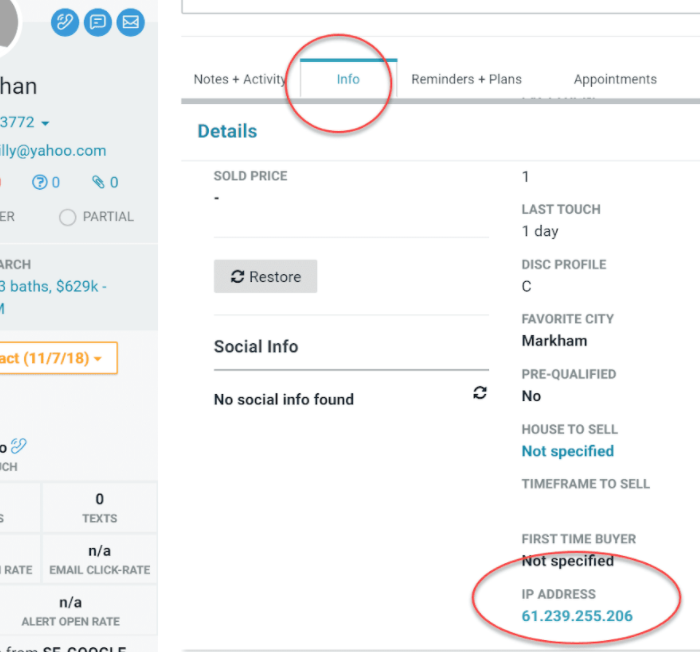Expand the phone number dropdown arrow
This screenshot has height=652, width=700.
point(45,123)
